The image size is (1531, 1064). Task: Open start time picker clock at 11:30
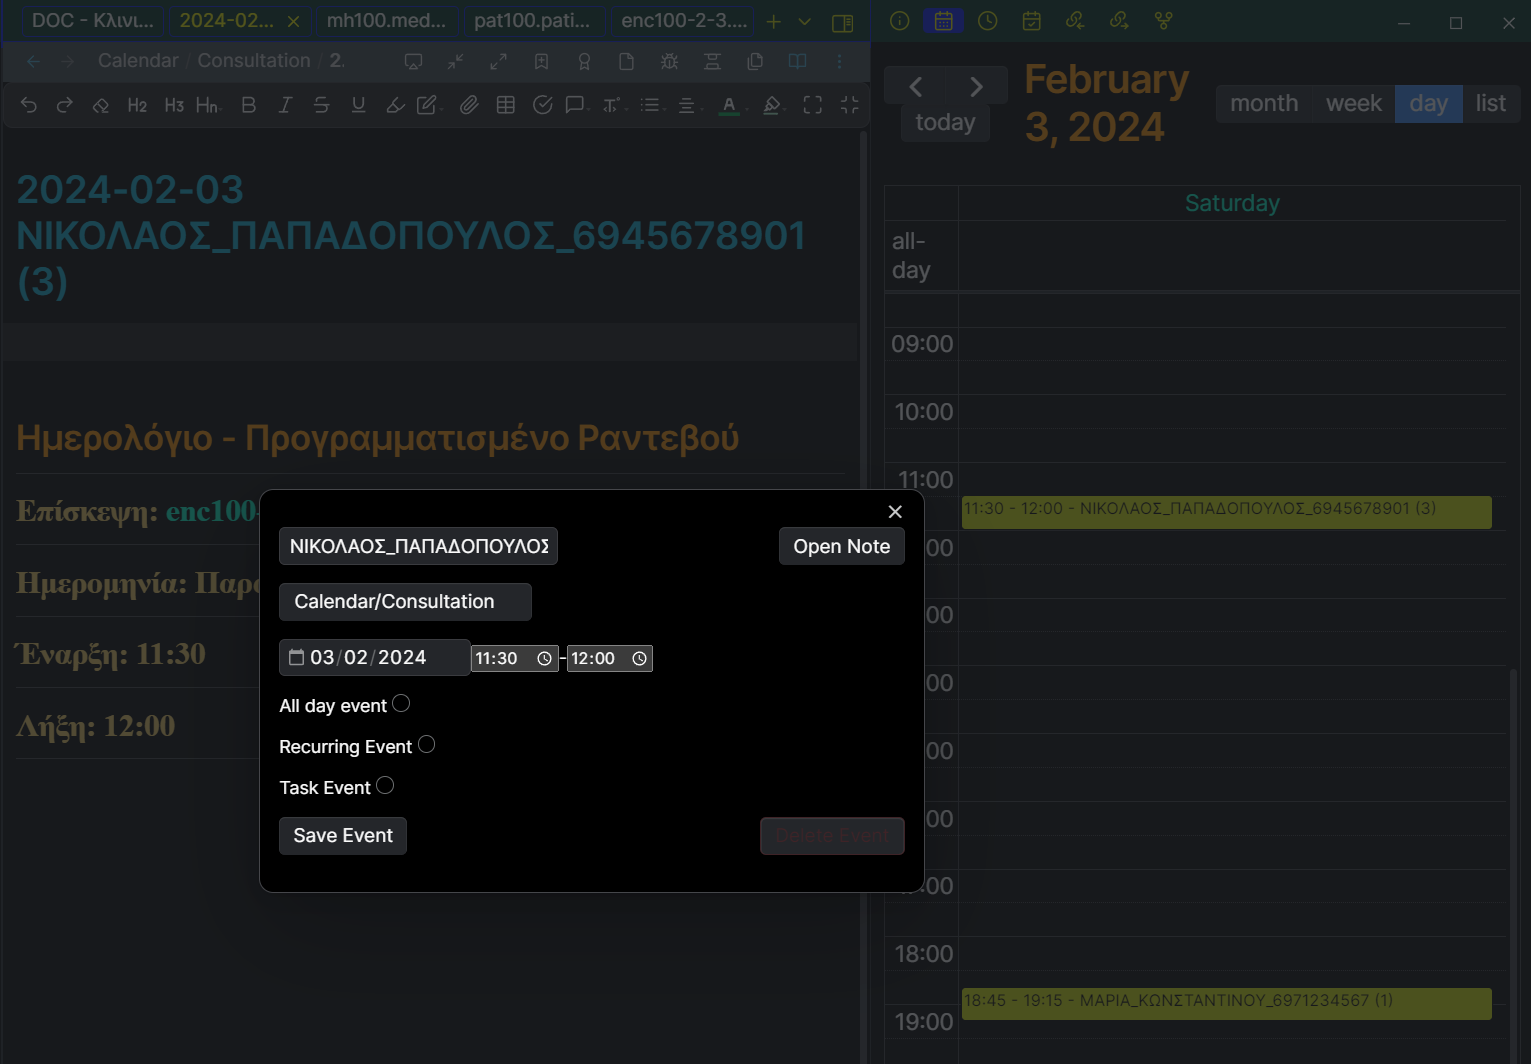click(544, 658)
